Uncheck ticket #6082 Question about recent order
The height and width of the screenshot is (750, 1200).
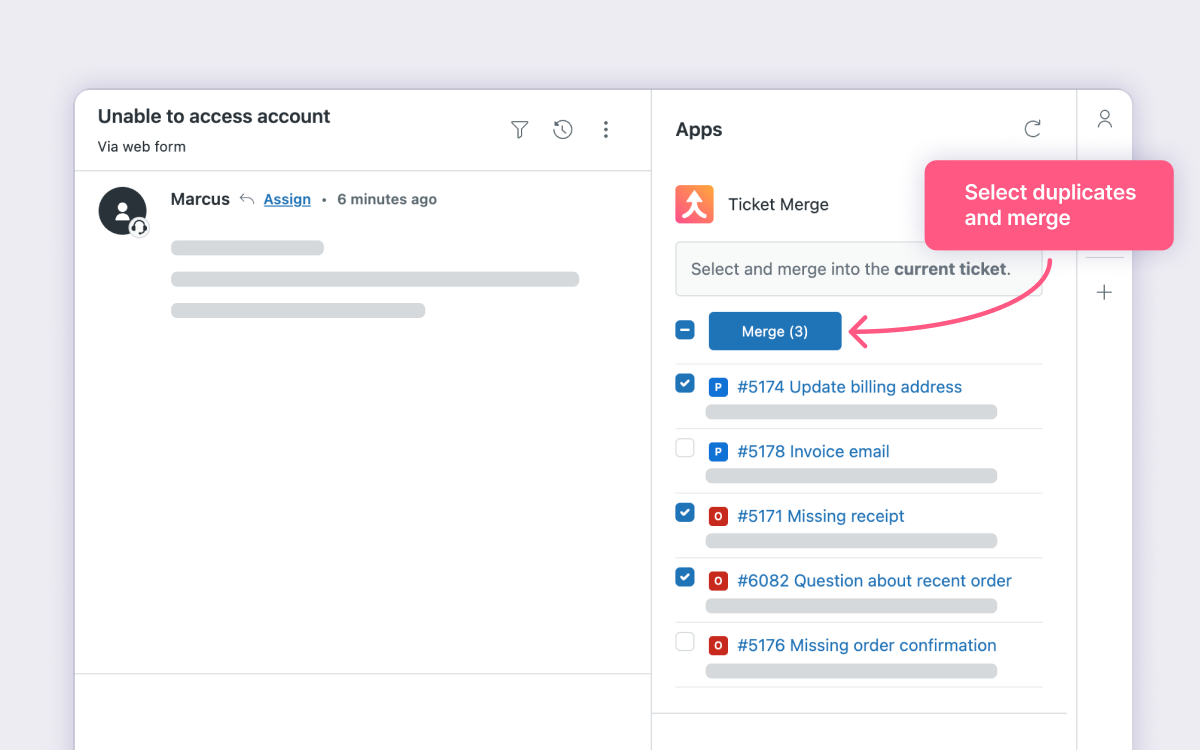pyautogui.click(x=685, y=577)
